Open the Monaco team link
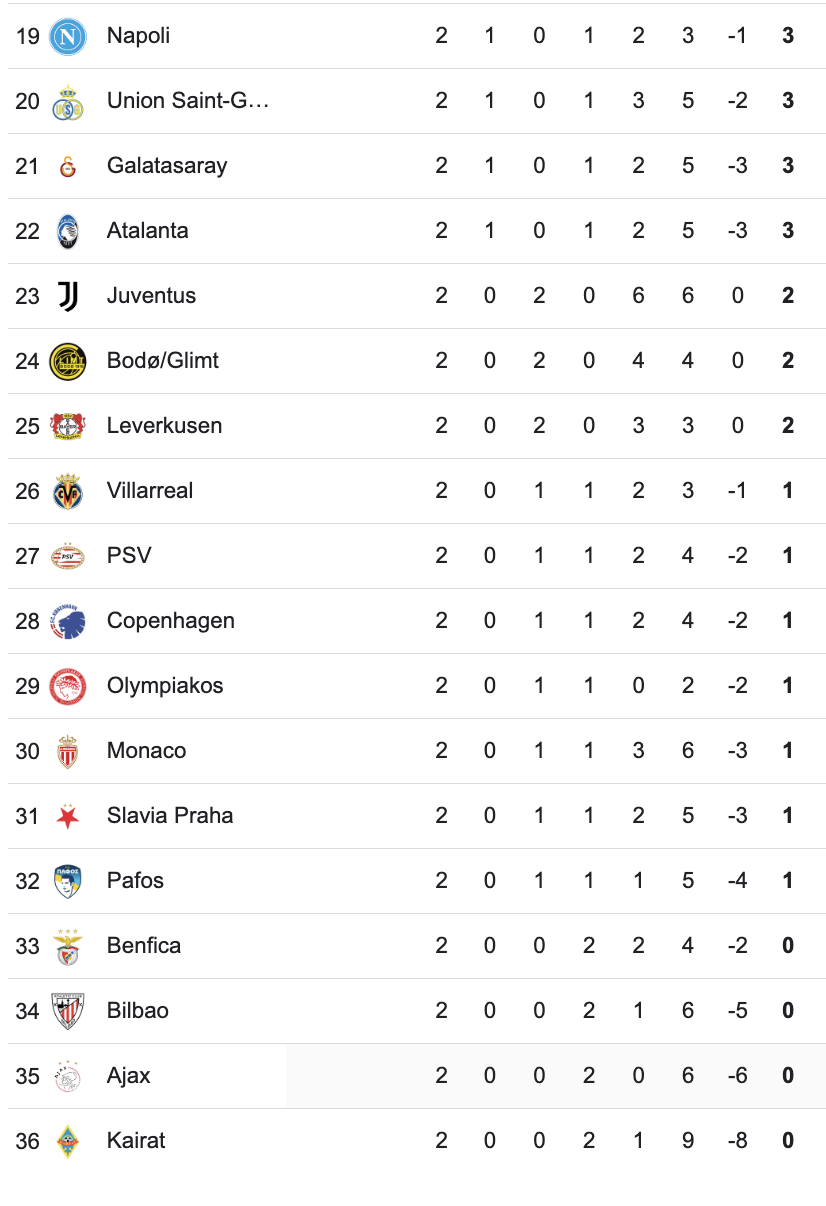The image size is (826, 1206). pos(146,751)
